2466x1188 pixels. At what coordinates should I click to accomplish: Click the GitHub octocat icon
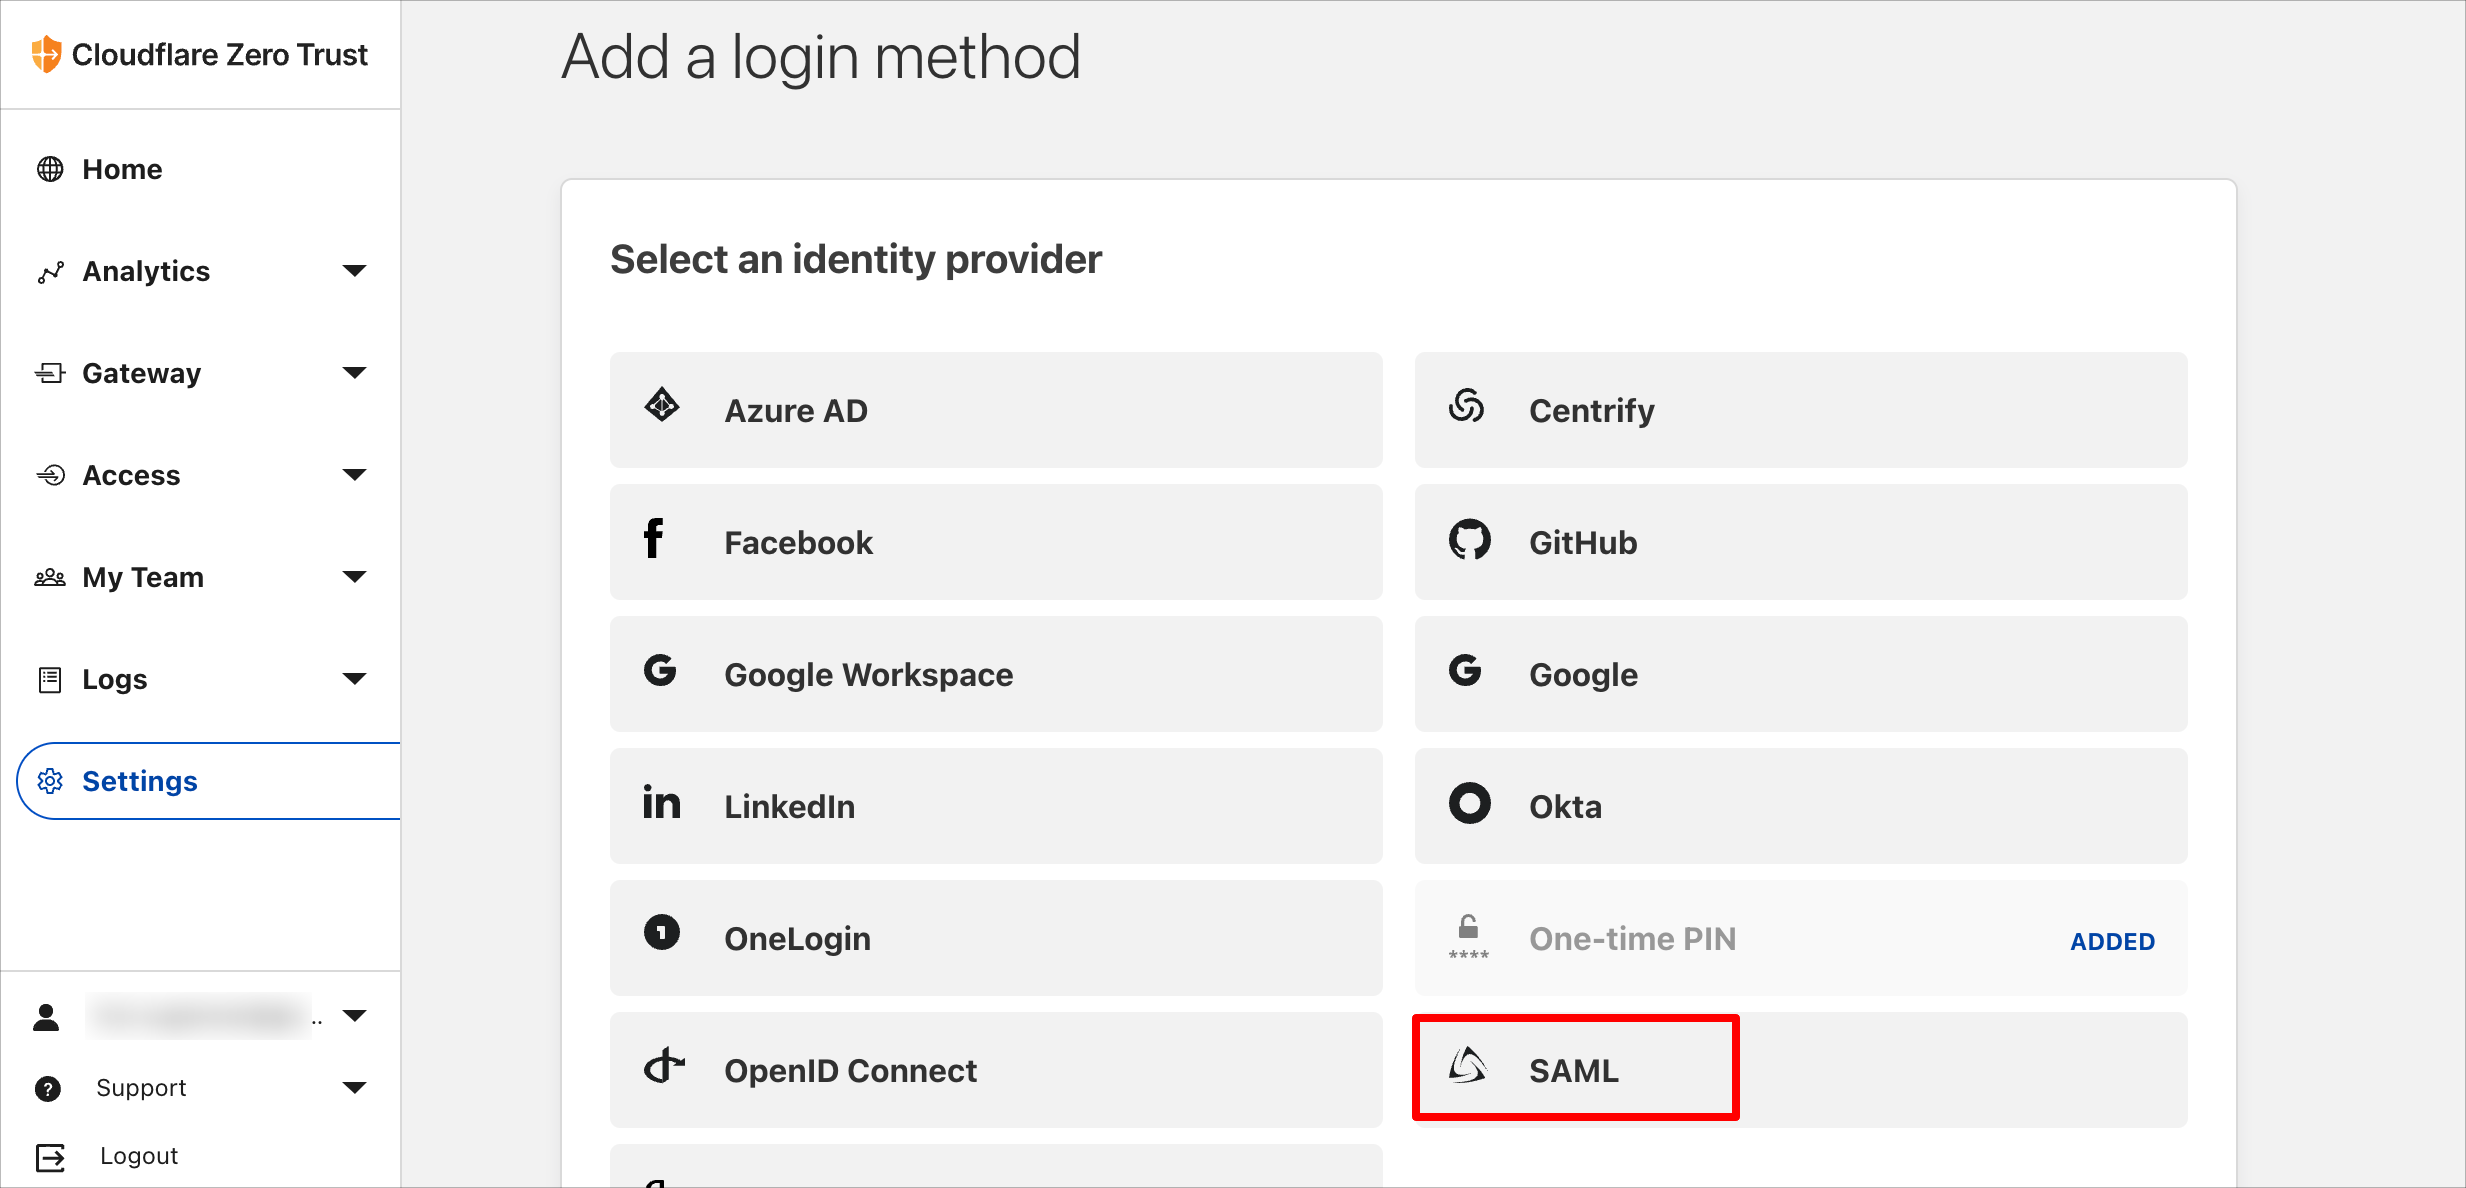1469,539
